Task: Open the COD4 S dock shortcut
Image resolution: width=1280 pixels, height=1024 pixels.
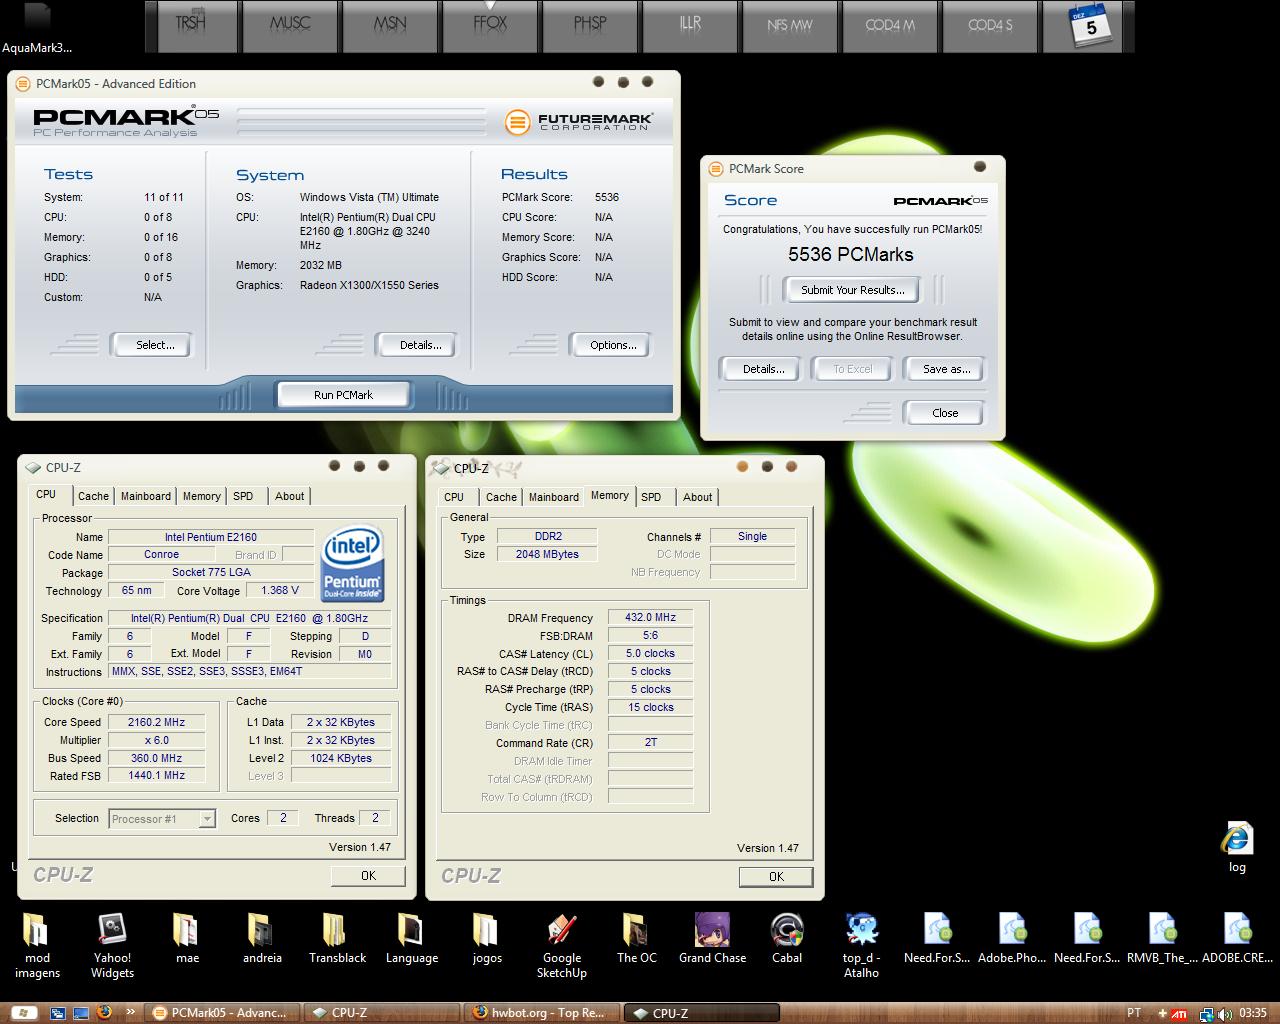Action: click(x=990, y=25)
